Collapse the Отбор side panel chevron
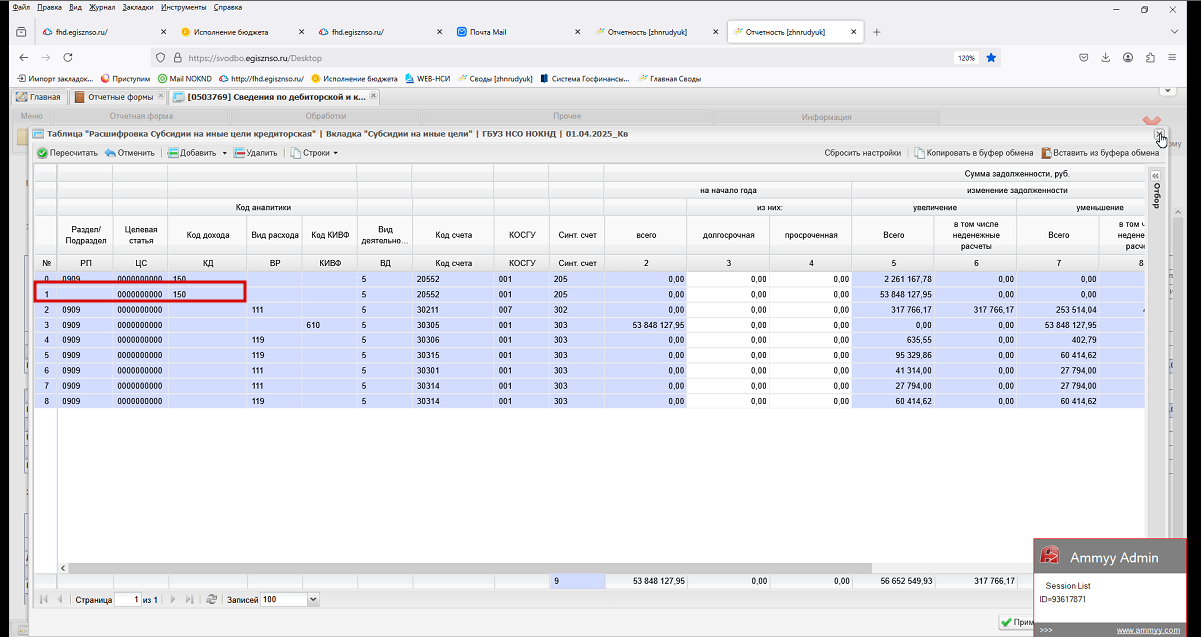1201x637 pixels. coord(1156,175)
